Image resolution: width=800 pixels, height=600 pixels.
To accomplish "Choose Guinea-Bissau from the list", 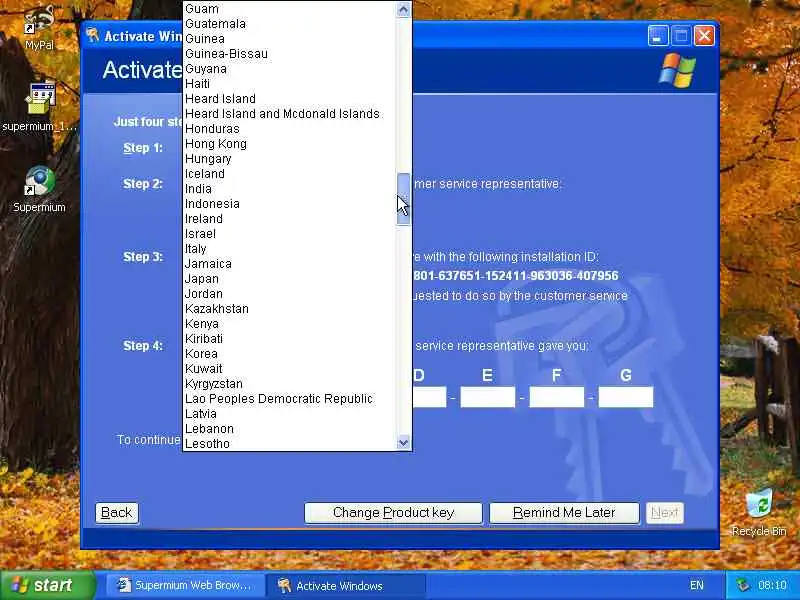I will (290, 54).
